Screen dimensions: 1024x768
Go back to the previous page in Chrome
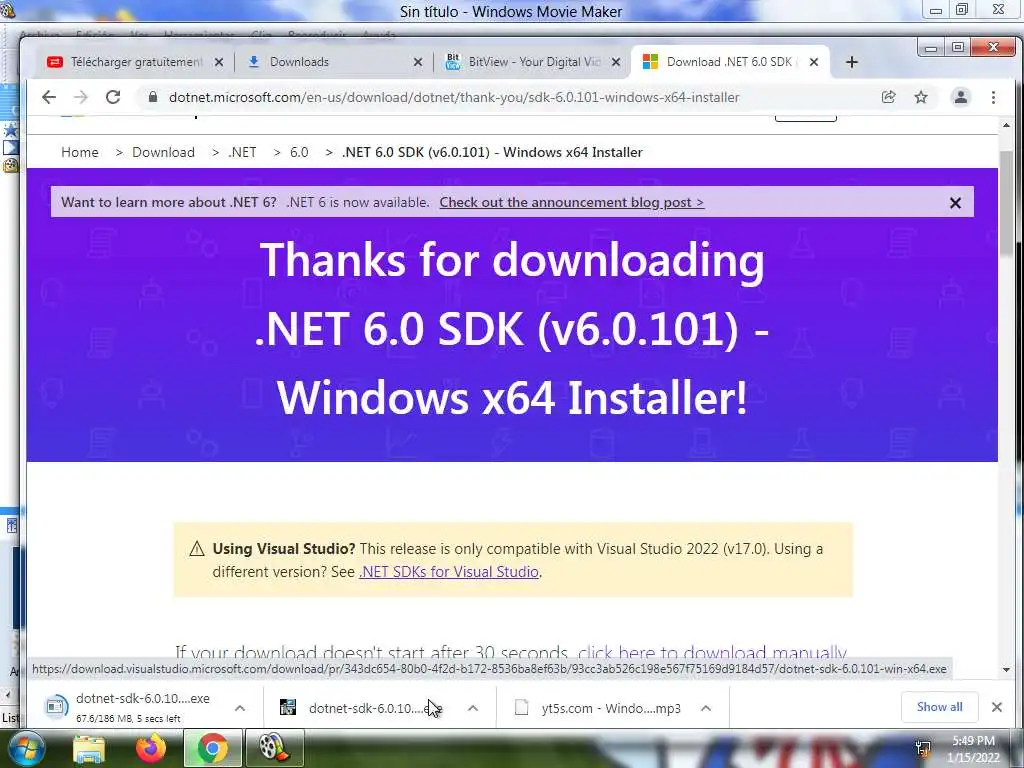pos(49,97)
